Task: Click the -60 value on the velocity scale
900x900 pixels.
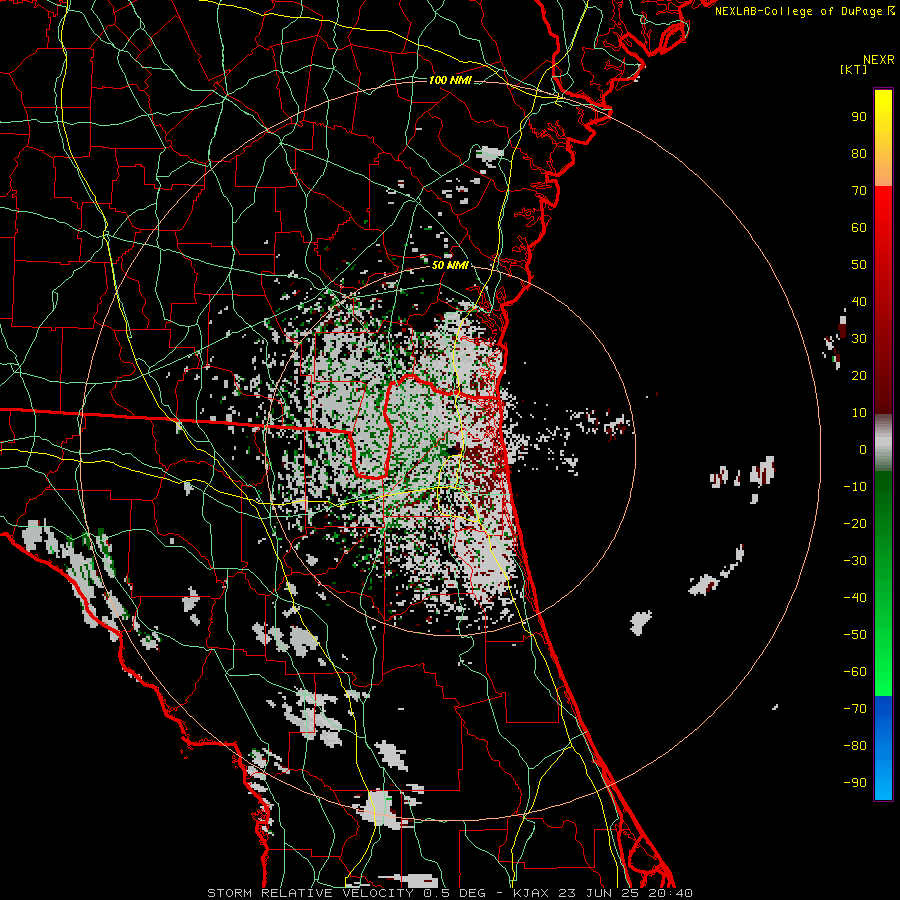Action: 855,672
